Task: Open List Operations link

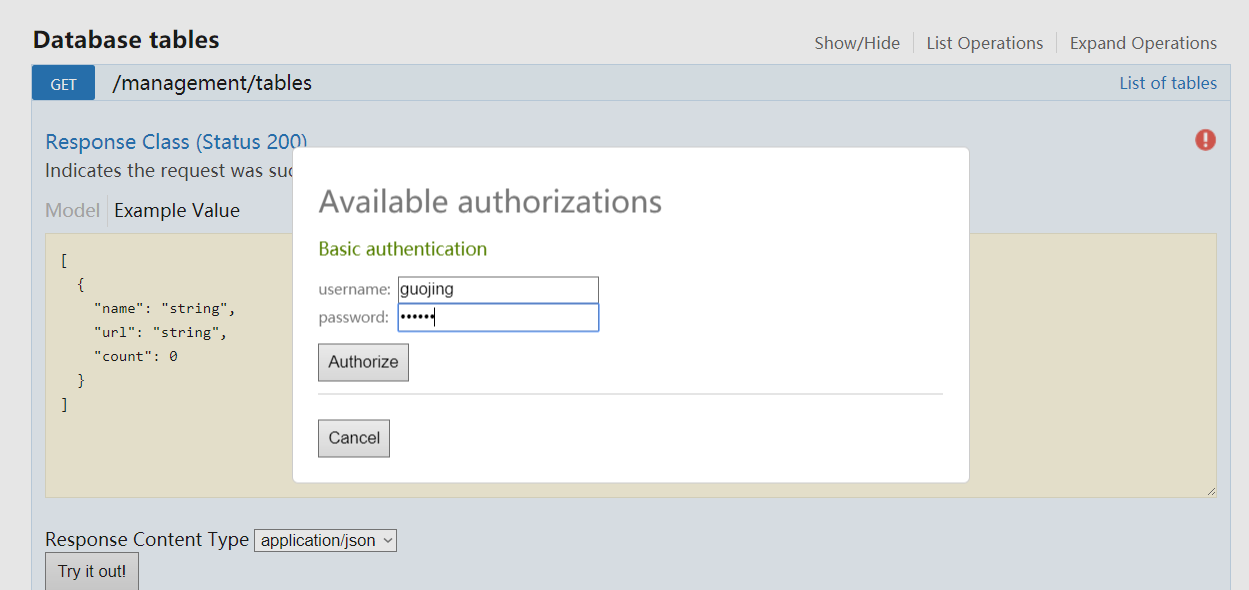Action: pyautogui.click(x=984, y=43)
